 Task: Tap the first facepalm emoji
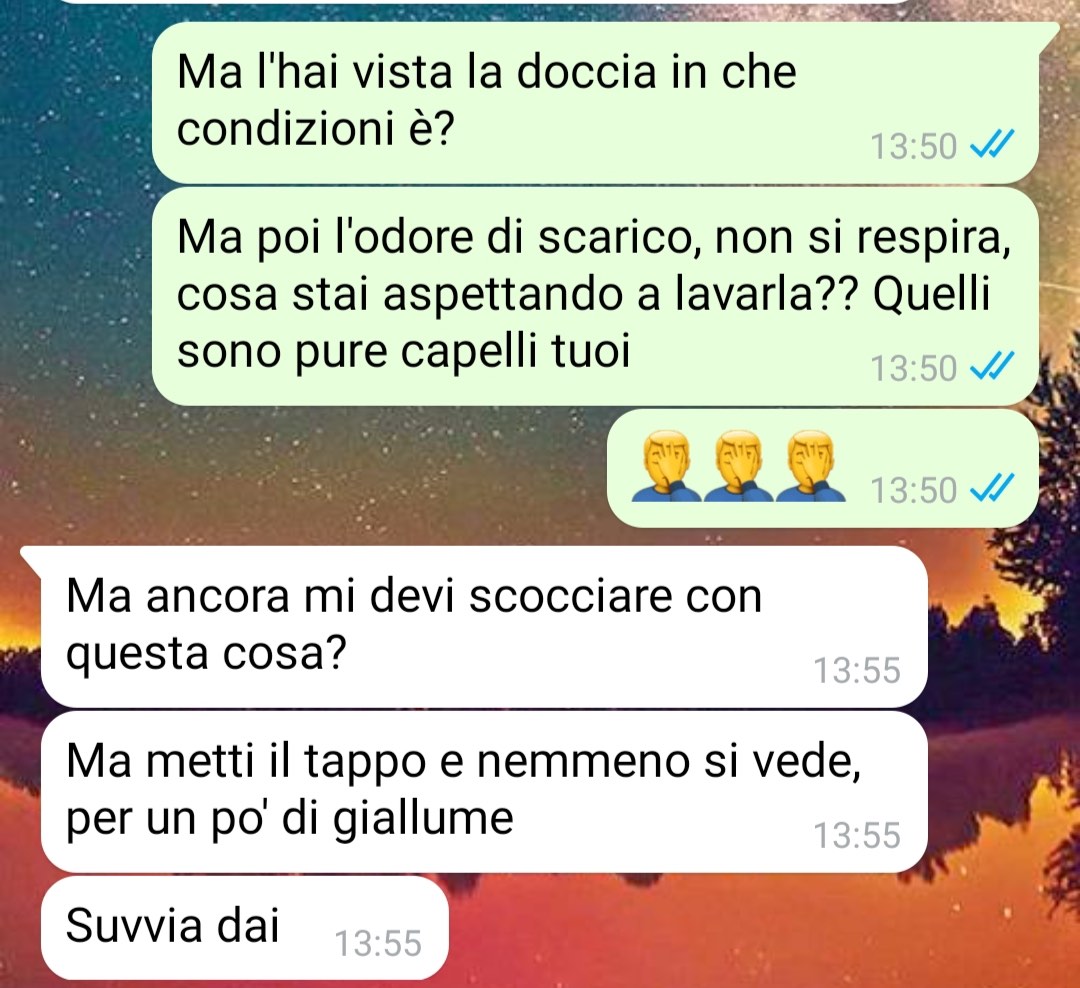(x=666, y=466)
